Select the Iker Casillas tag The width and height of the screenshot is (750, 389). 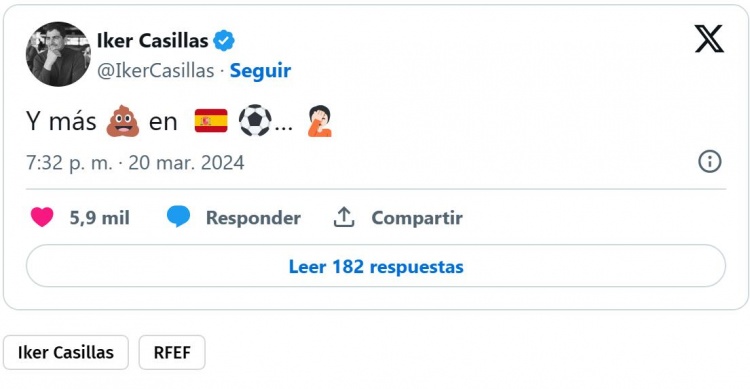tap(66, 352)
